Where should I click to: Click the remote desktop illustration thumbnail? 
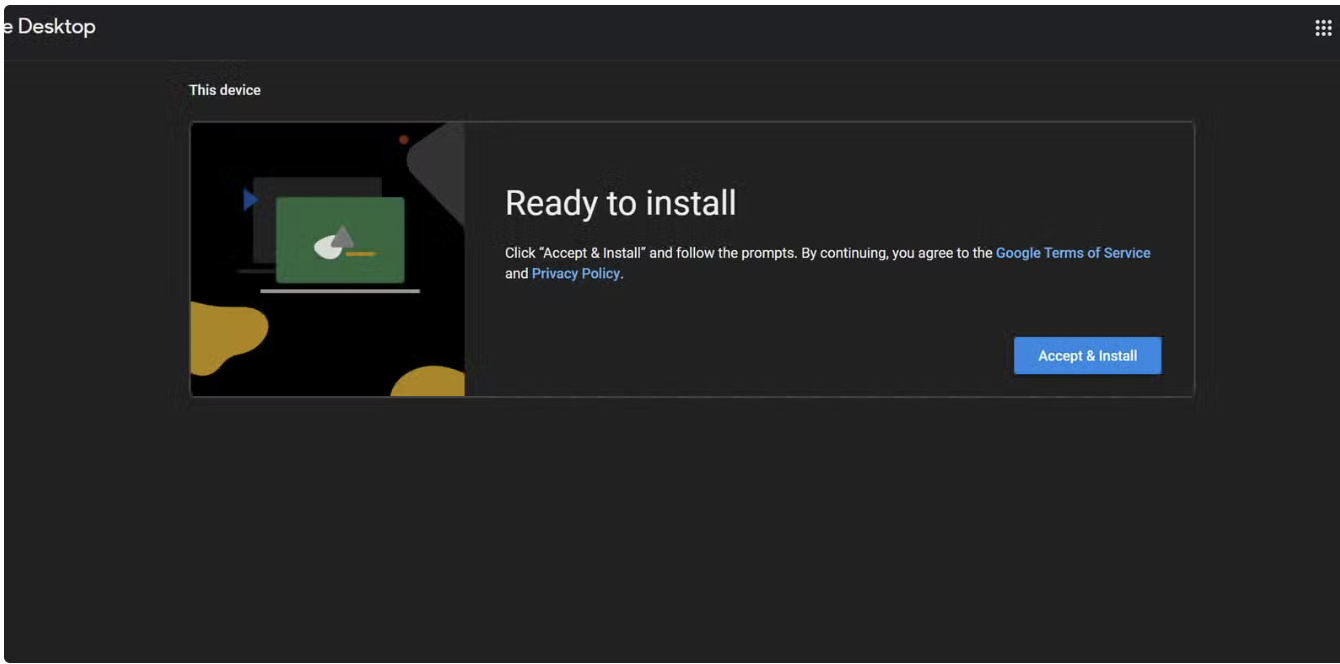(328, 259)
